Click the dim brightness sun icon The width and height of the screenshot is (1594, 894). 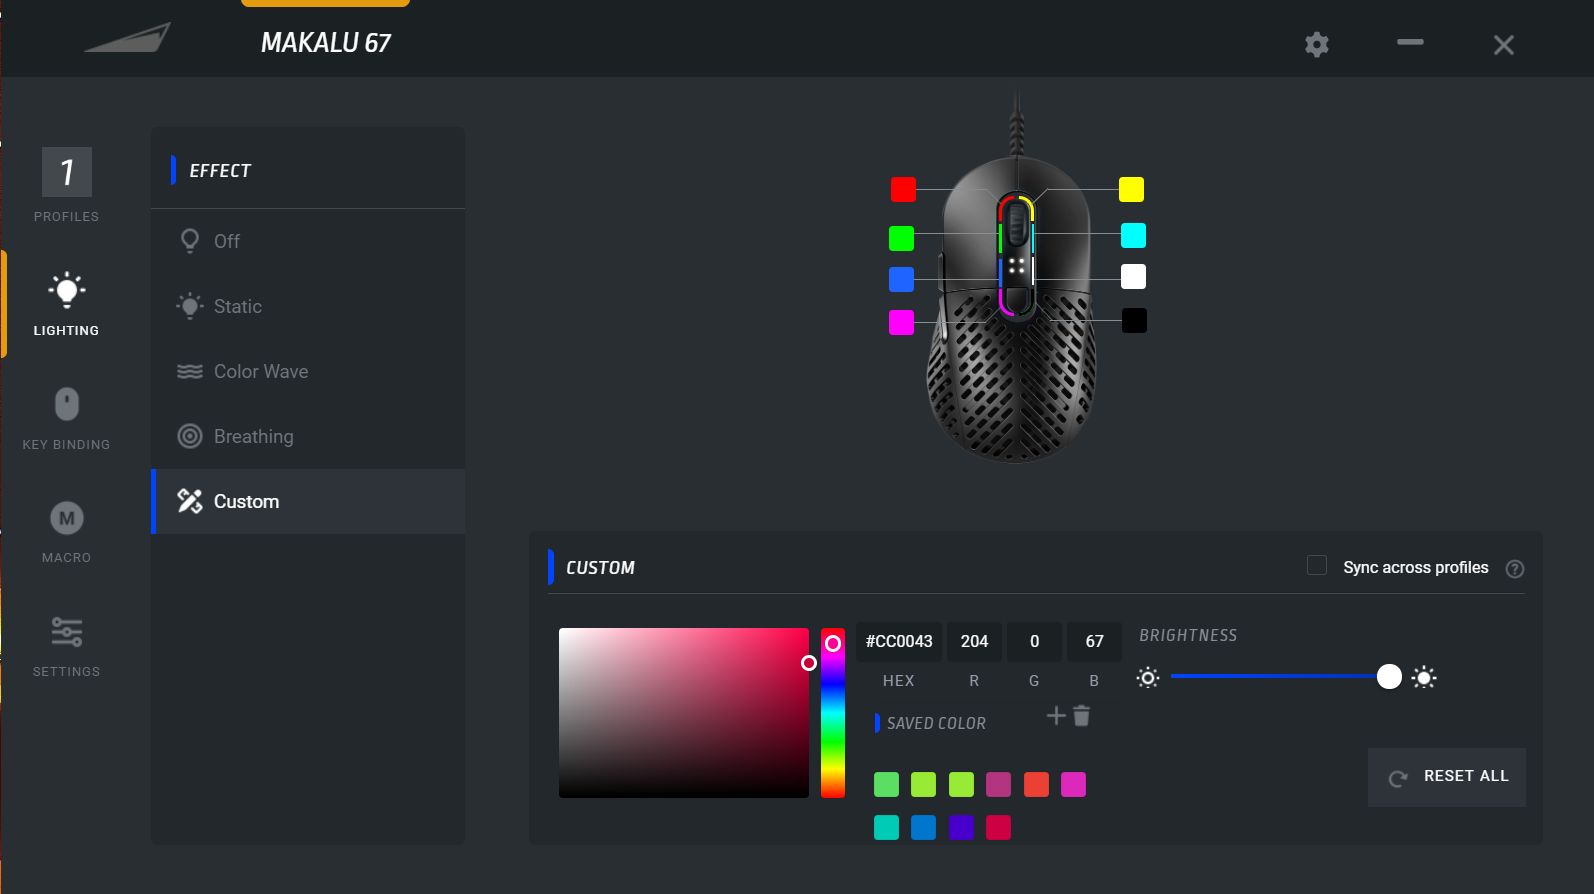click(x=1148, y=678)
